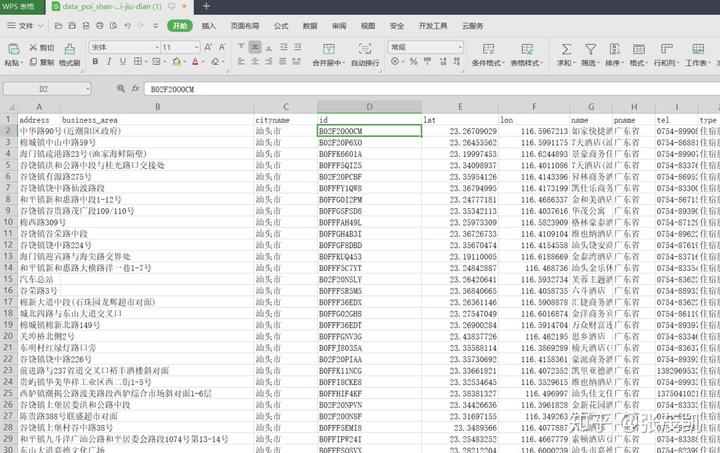The width and height of the screenshot is (720, 453).
Task: Click the WPS 表格 home tab button
Action: (x=22, y=6)
